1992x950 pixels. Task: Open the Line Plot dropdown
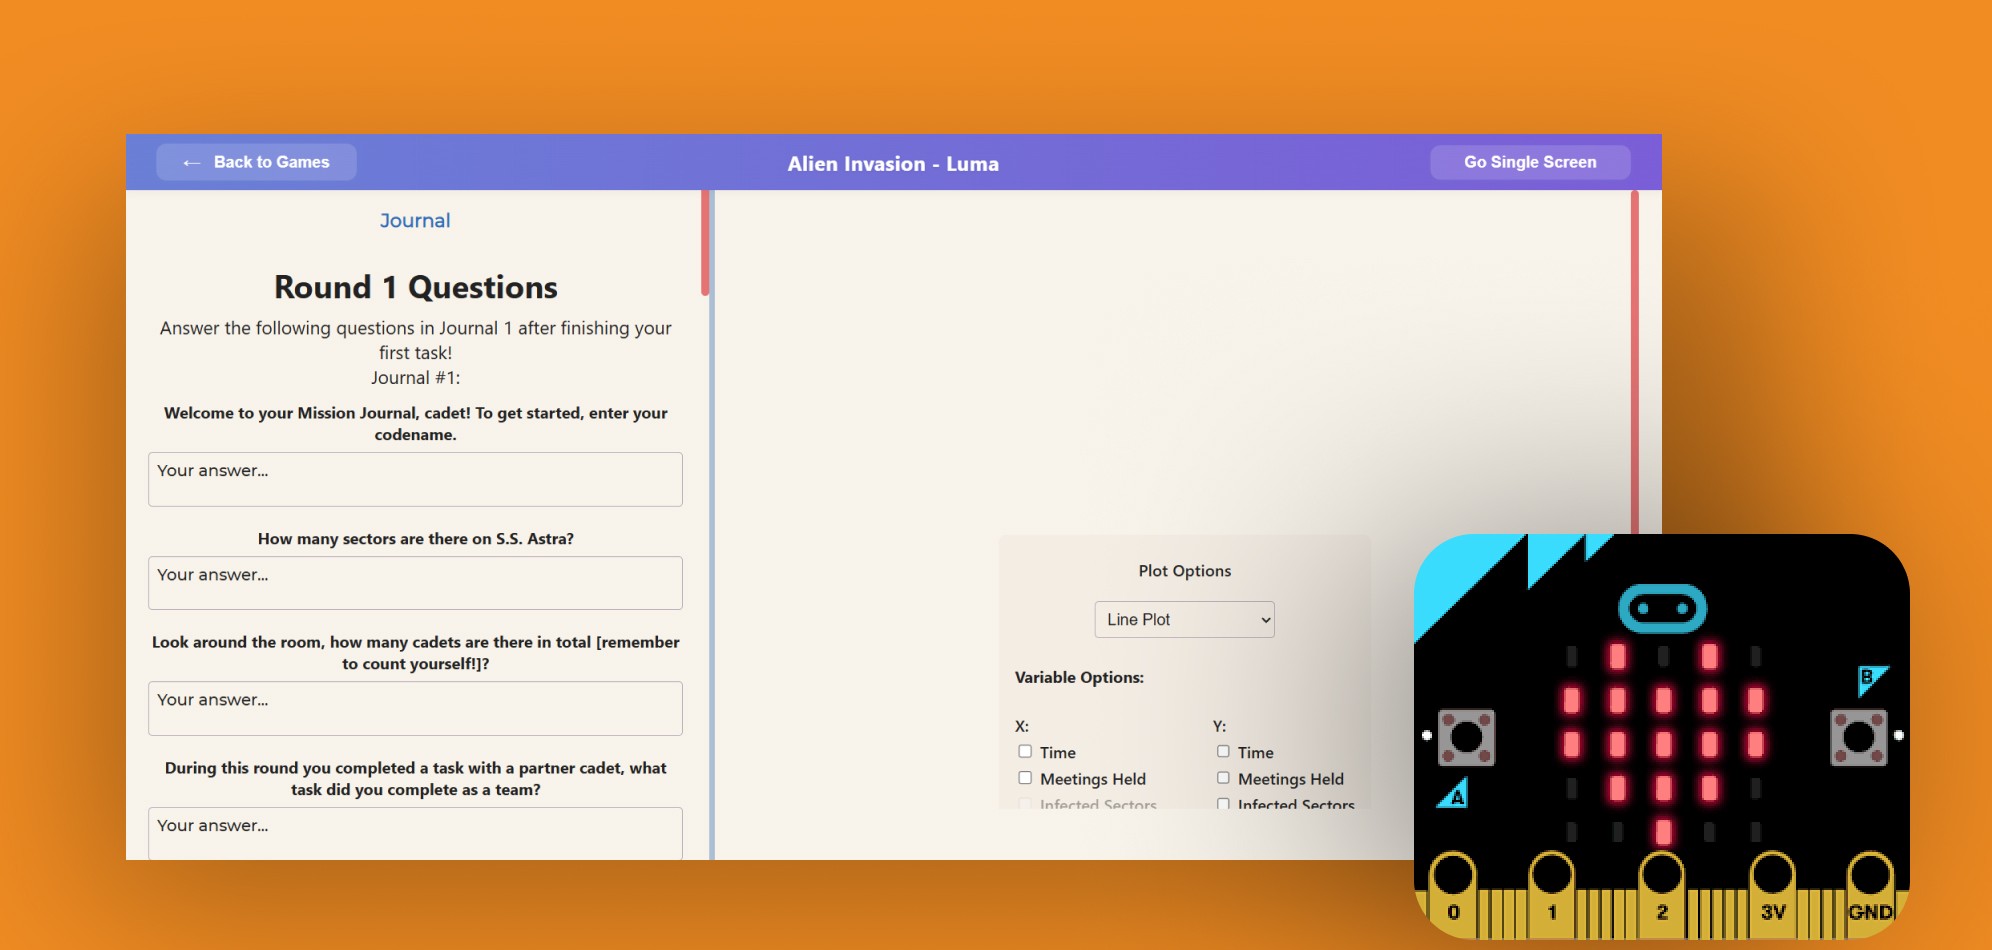pyautogui.click(x=1184, y=619)
